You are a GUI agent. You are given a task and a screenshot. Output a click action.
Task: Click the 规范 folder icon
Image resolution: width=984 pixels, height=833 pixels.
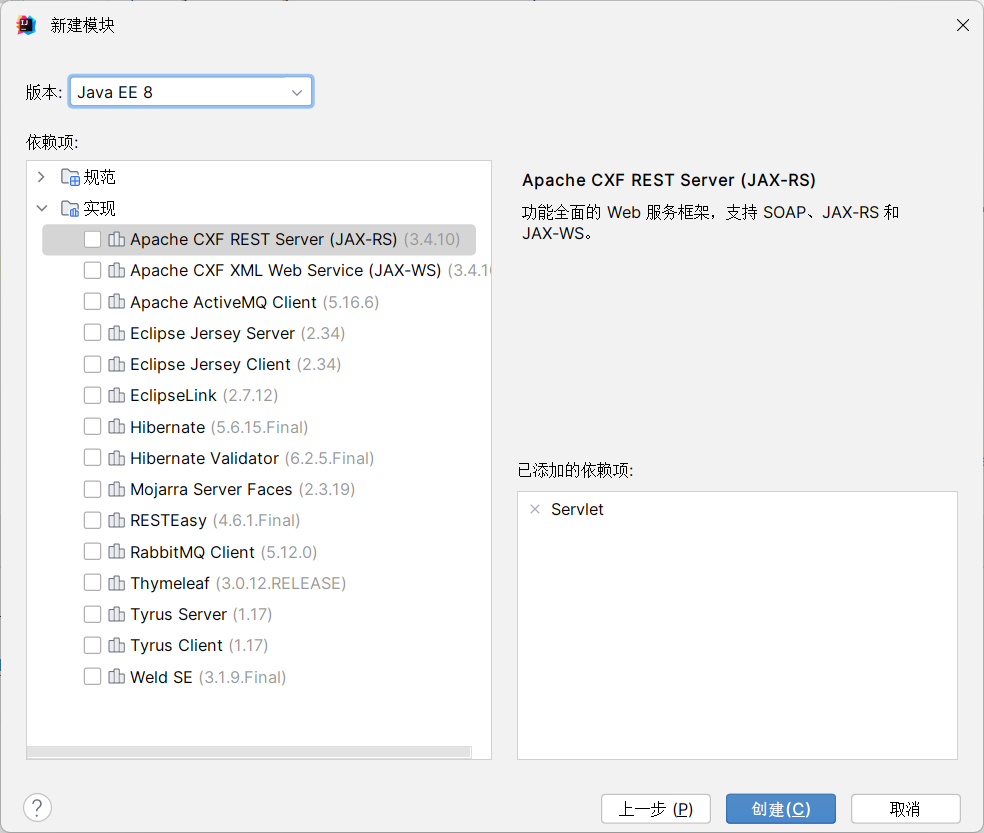click(x=70, y=177)
